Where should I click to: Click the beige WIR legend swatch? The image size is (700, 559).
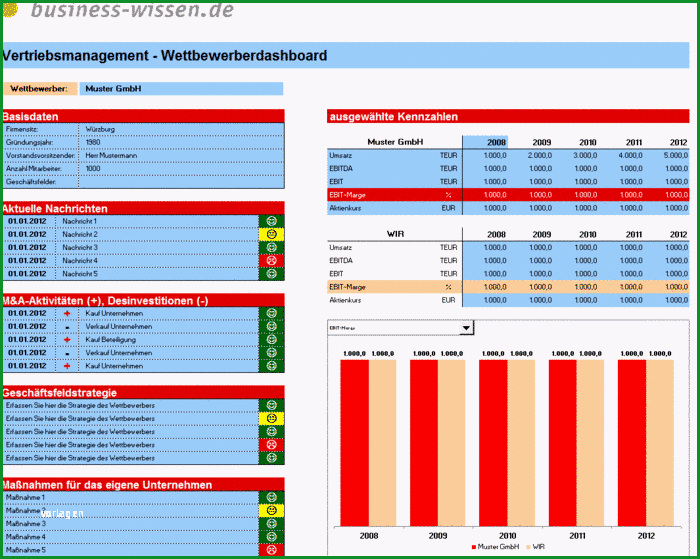tap(529, 547)
